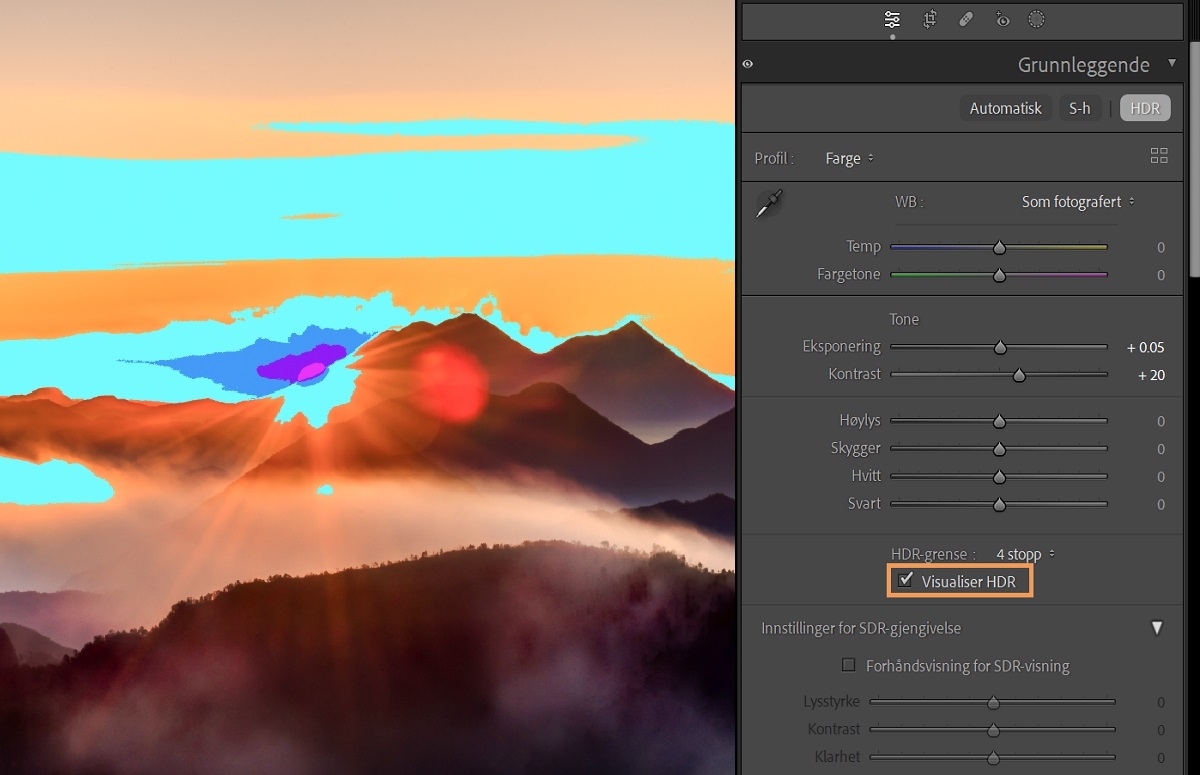Select the Edit sliders tool
This screenshot has width=1200, height=775.
892,19
